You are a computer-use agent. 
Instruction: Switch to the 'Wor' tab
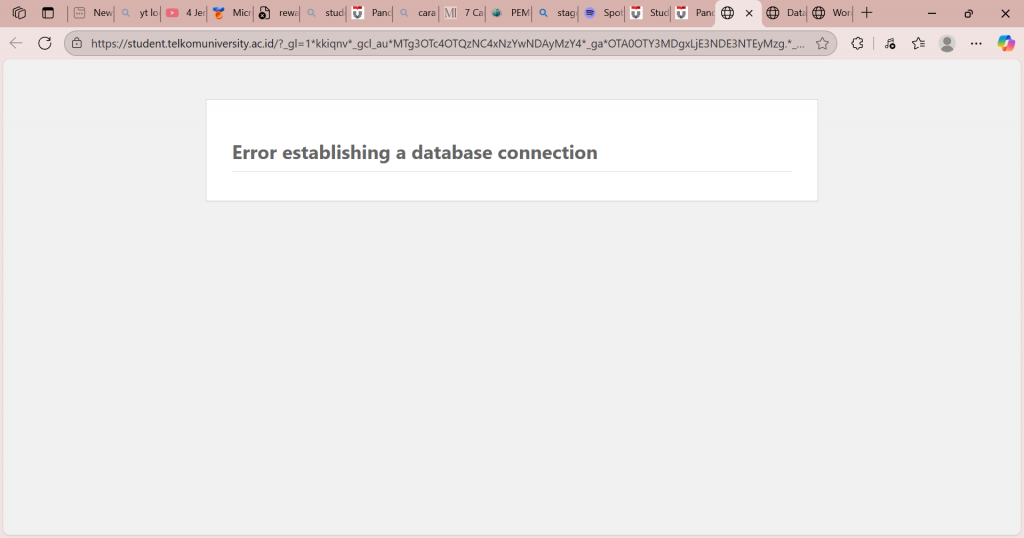coord(831,13)
